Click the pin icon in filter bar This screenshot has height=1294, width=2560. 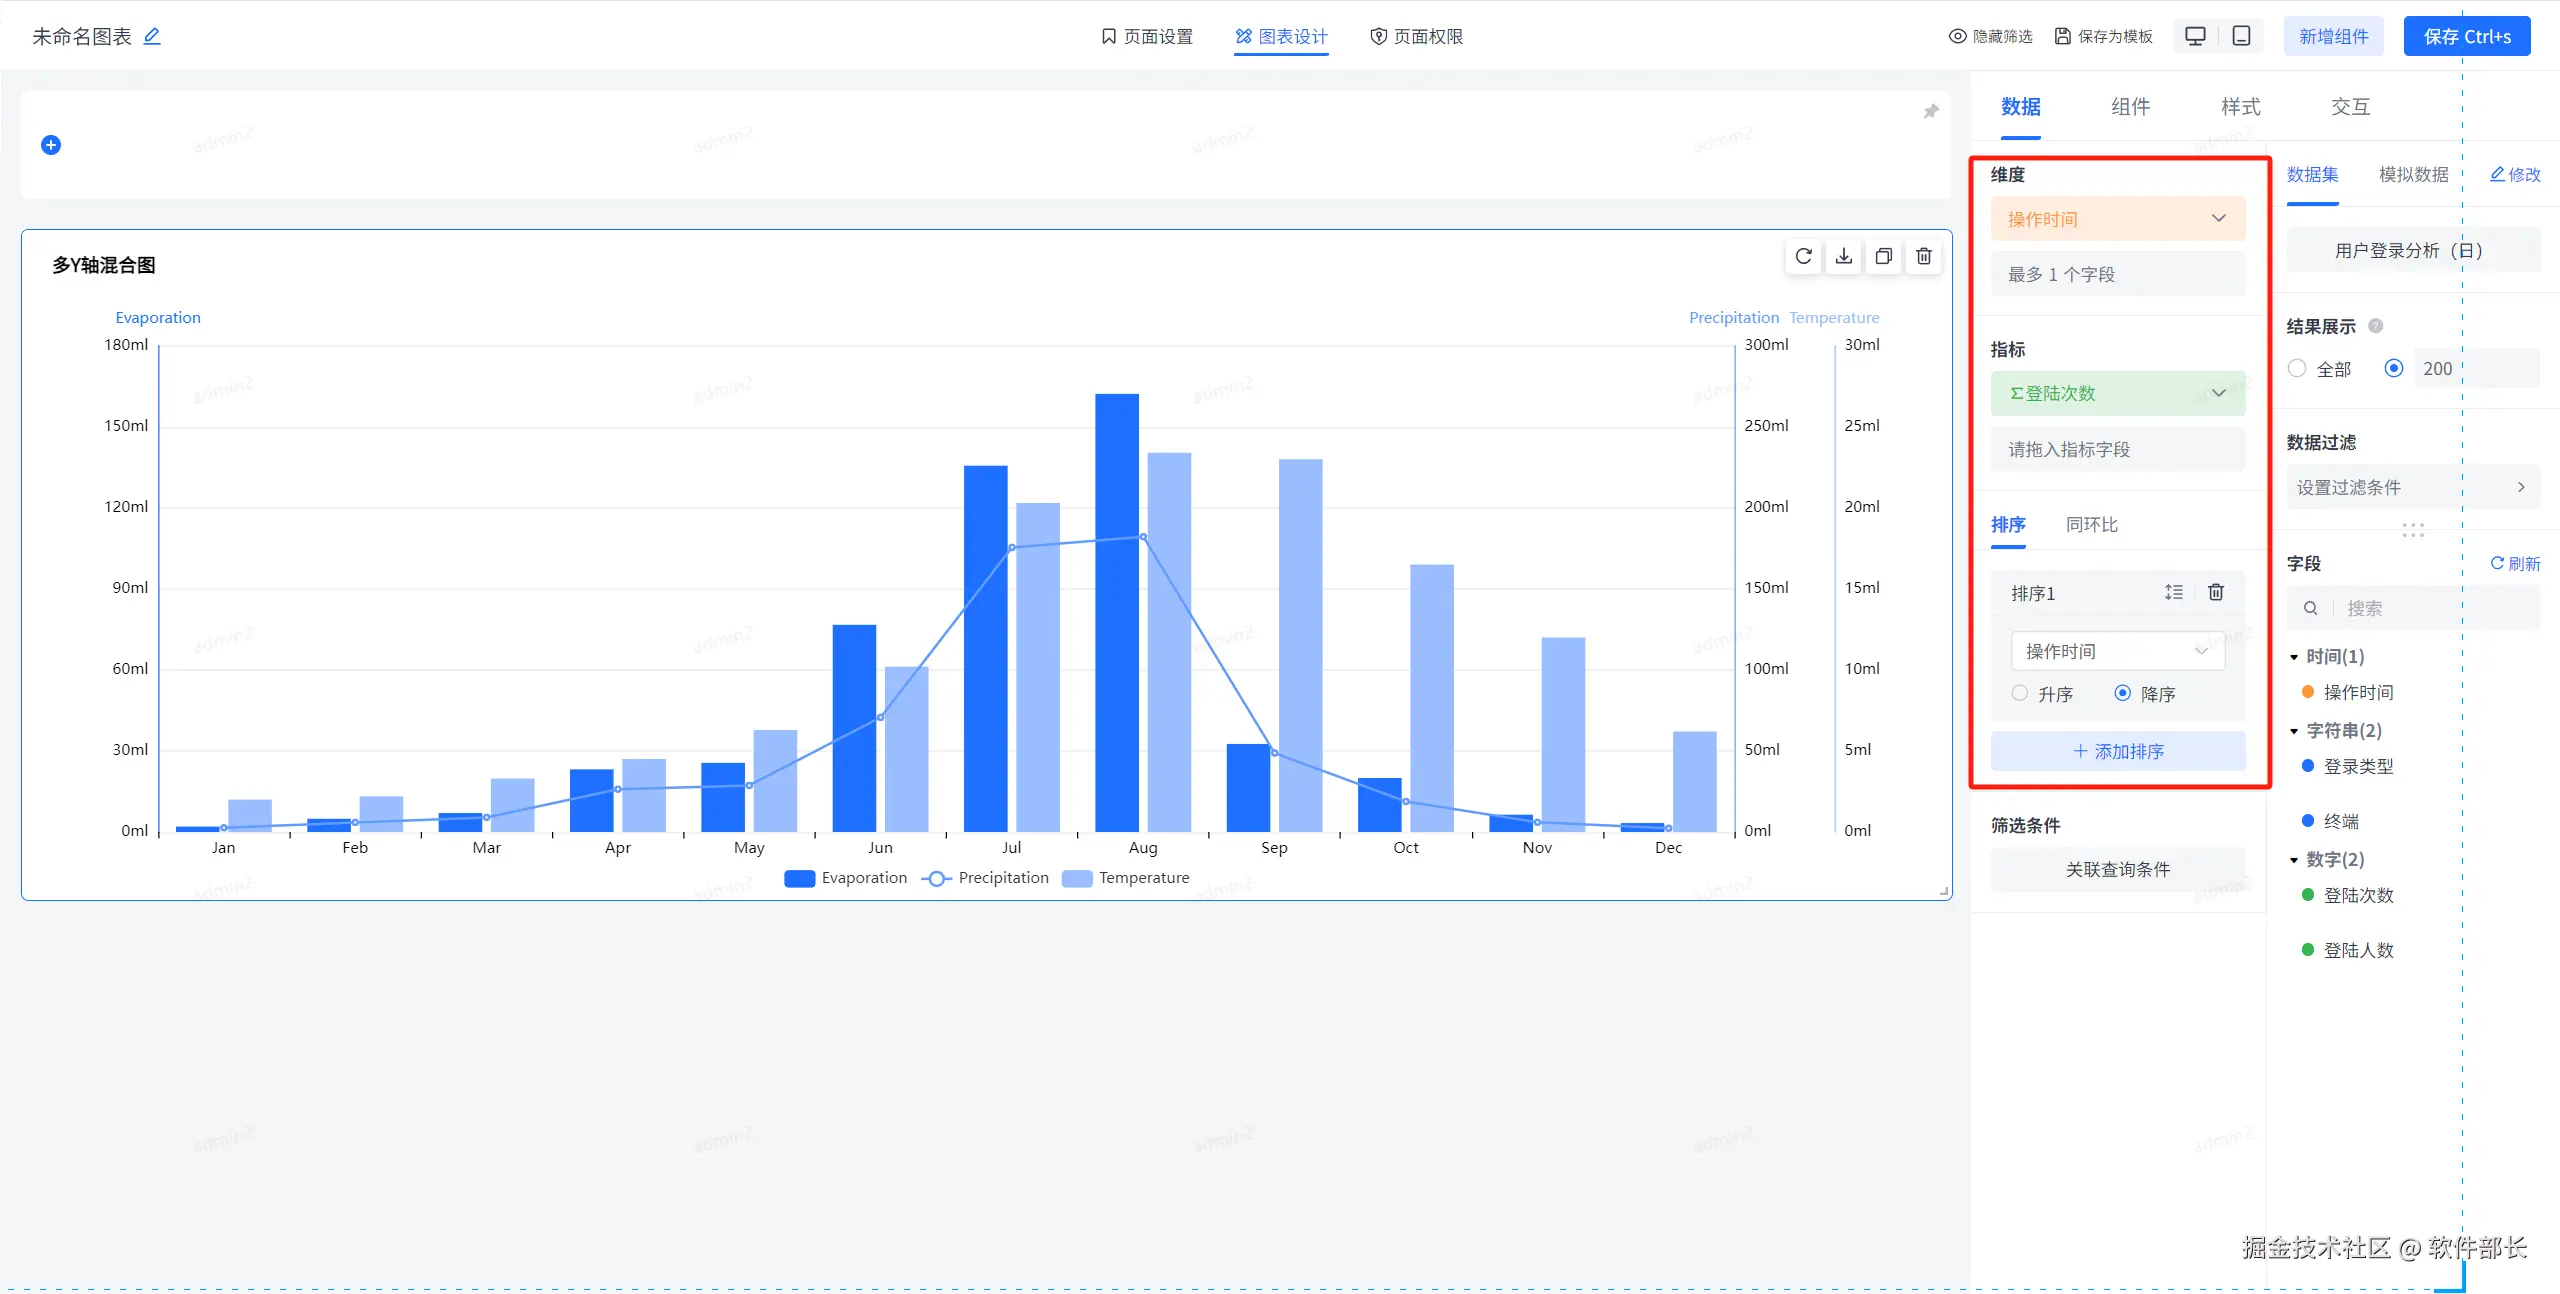[1930, 111]
